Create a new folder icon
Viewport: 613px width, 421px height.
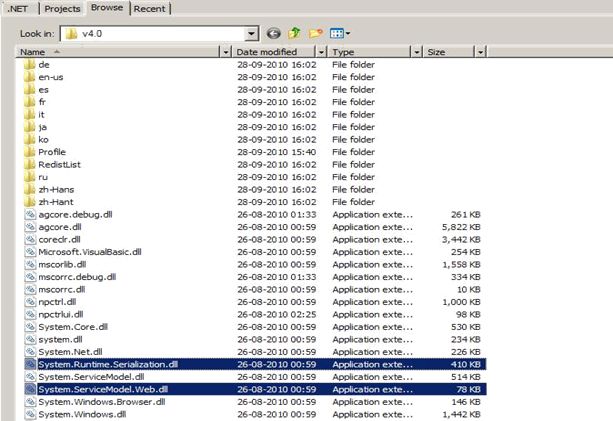[316, 34]
